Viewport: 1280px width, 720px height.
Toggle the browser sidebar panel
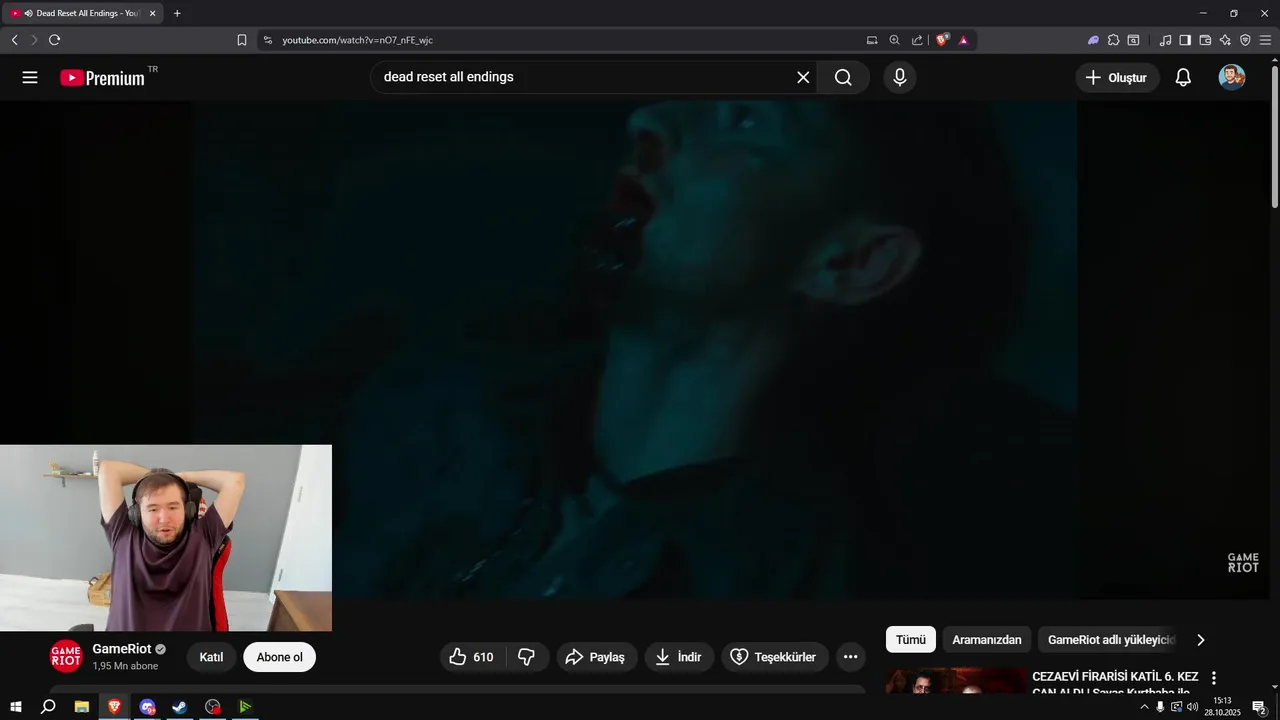(x=1185, y=40)
